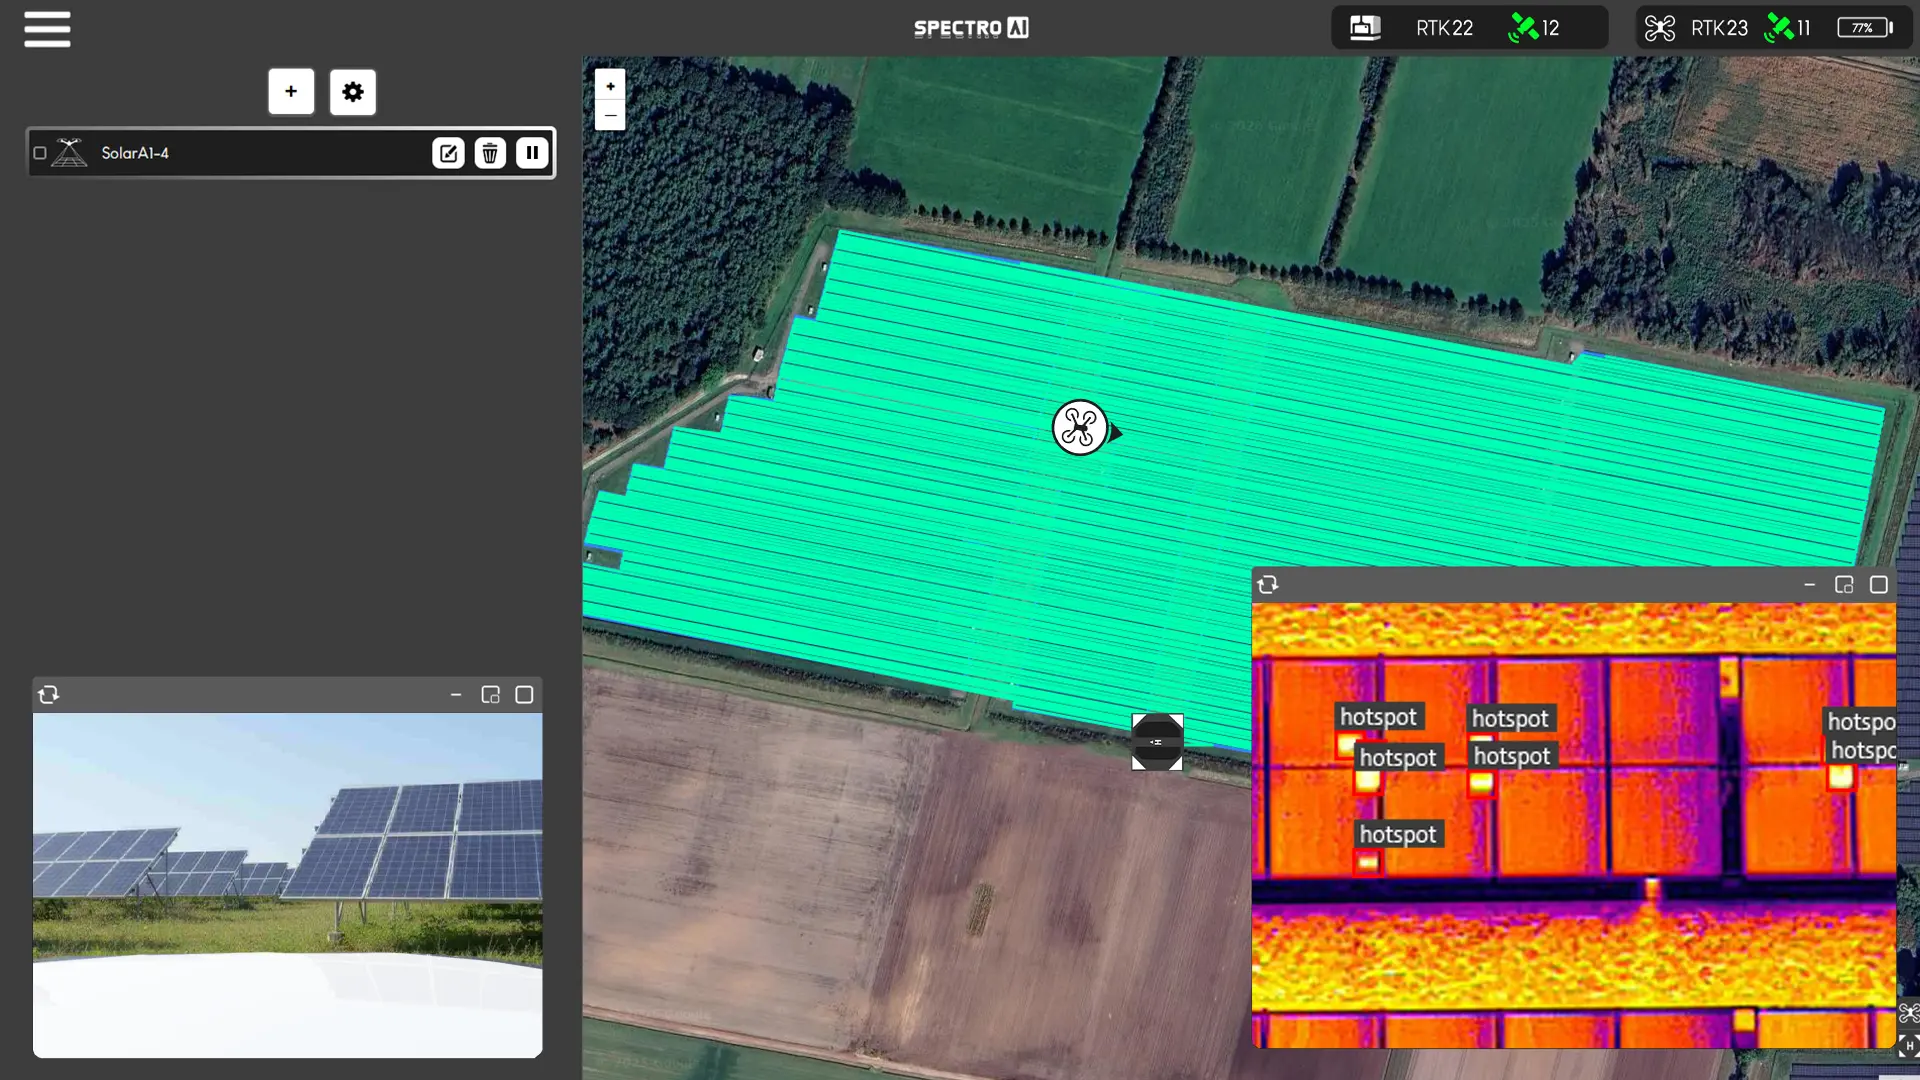Switch camera source in the solar panel feed

(x=49, y=695)
